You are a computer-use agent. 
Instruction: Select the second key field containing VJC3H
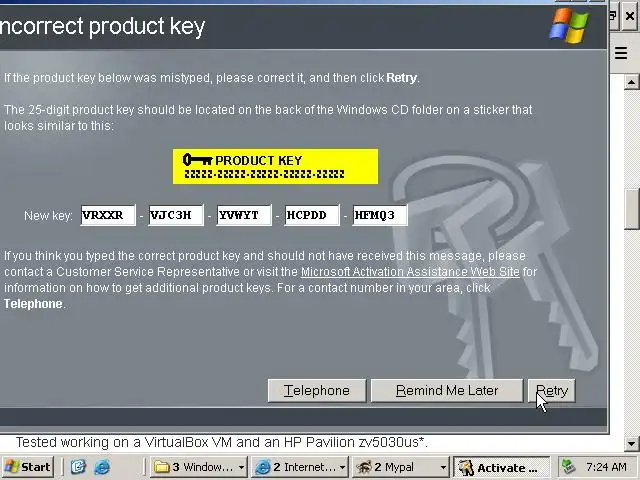[x=176, y=215]
